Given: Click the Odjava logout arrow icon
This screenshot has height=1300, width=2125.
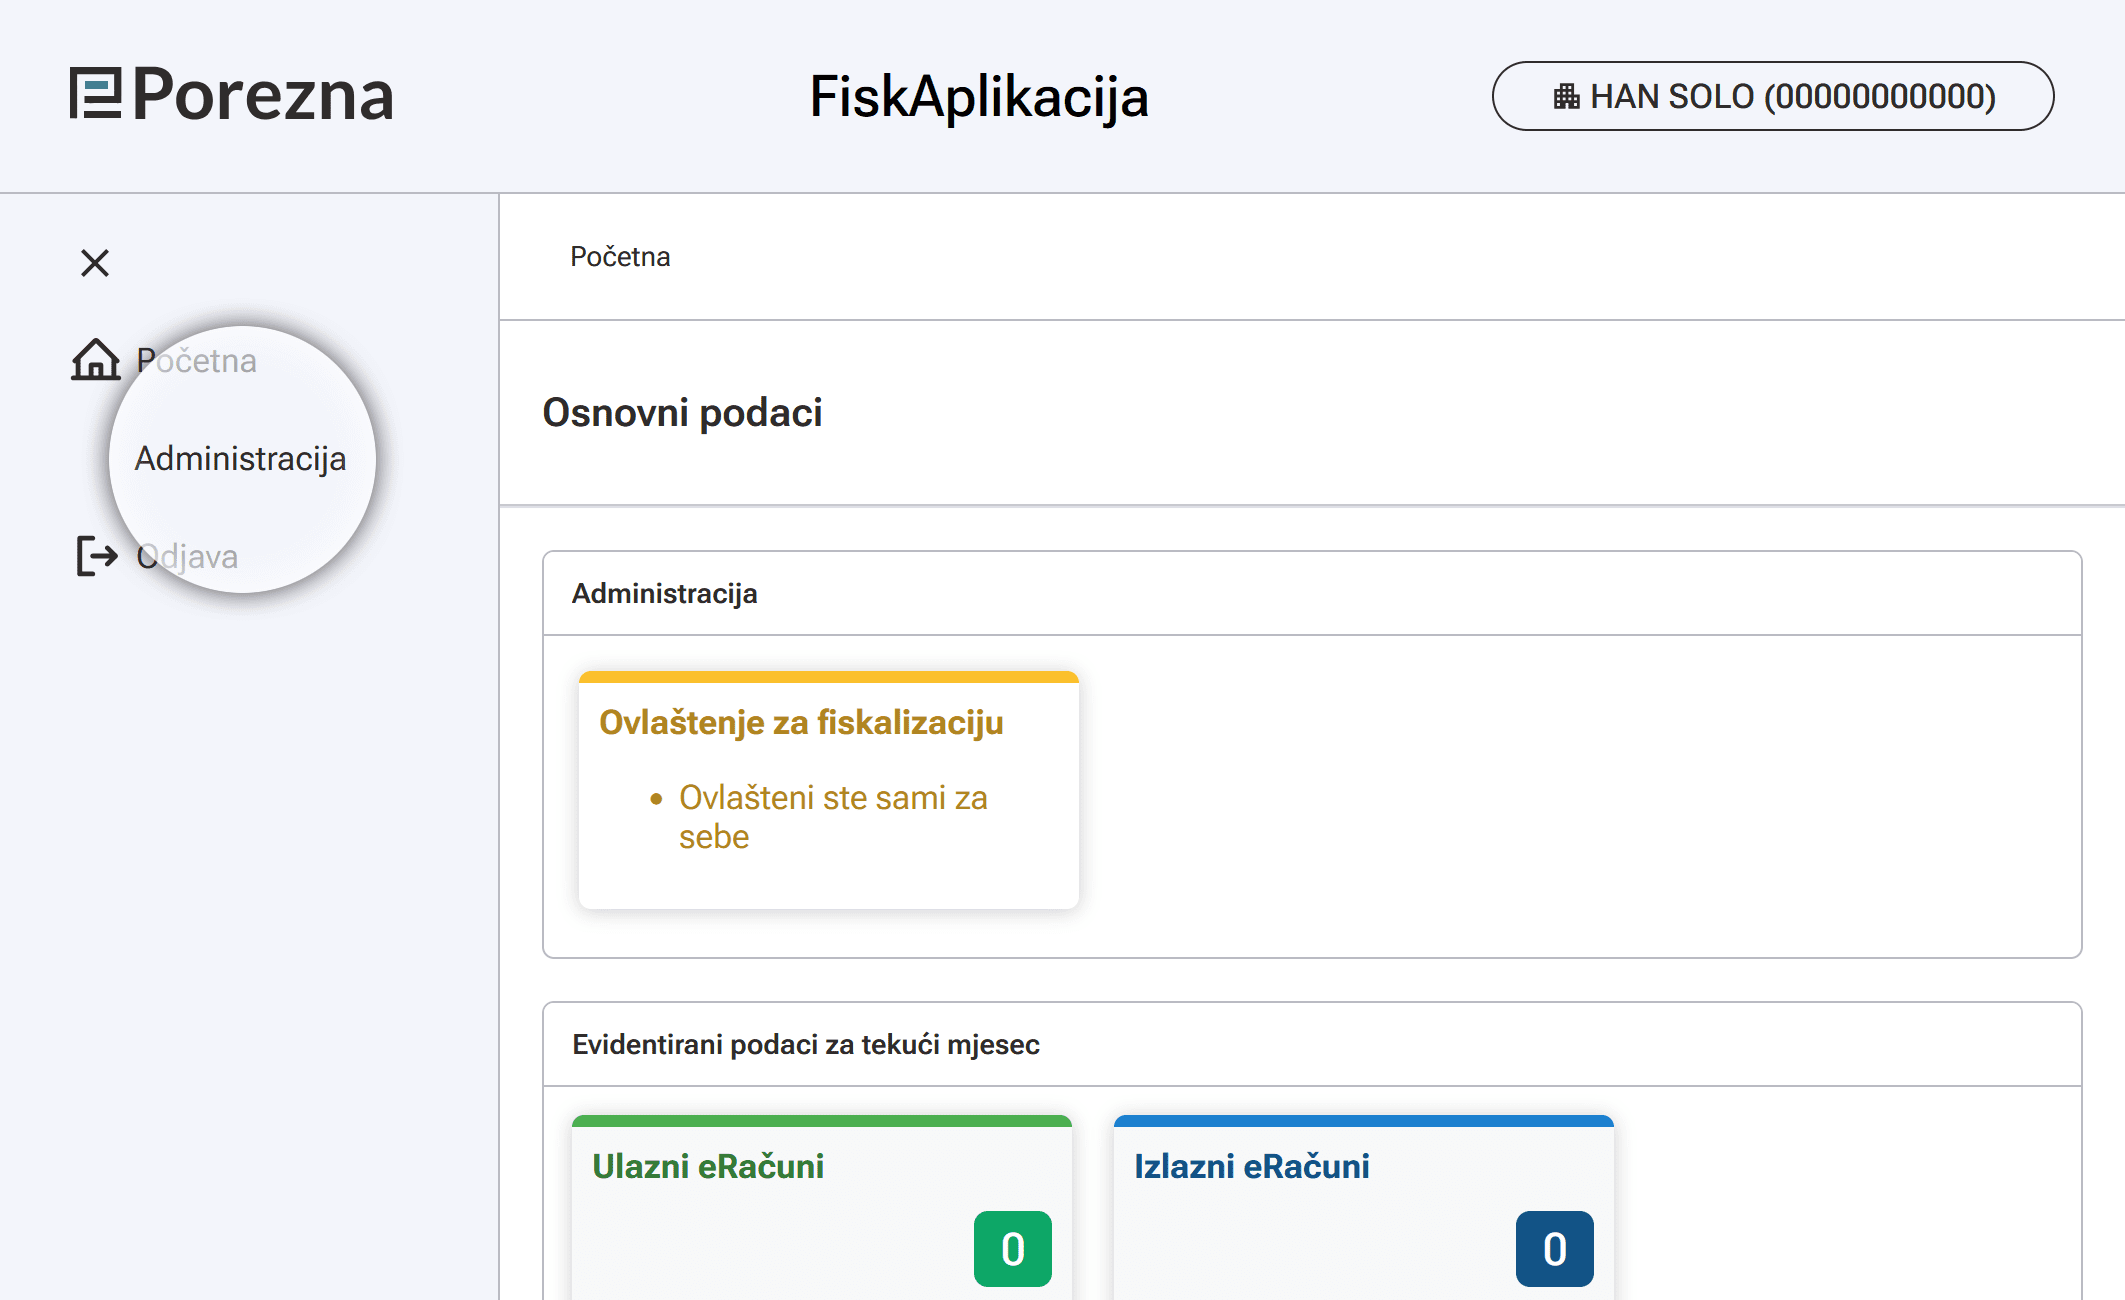Looking at the screenshot, I should pyautogui.click(x=97, y=556).
